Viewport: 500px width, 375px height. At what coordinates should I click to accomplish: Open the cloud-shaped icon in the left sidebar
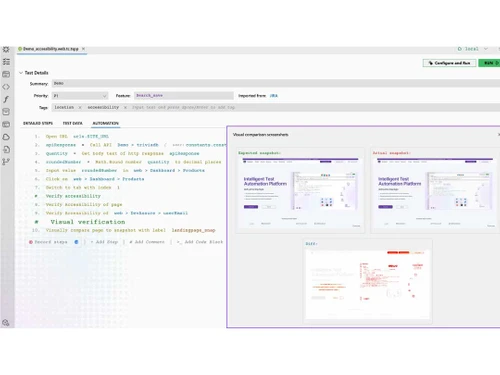6,137
